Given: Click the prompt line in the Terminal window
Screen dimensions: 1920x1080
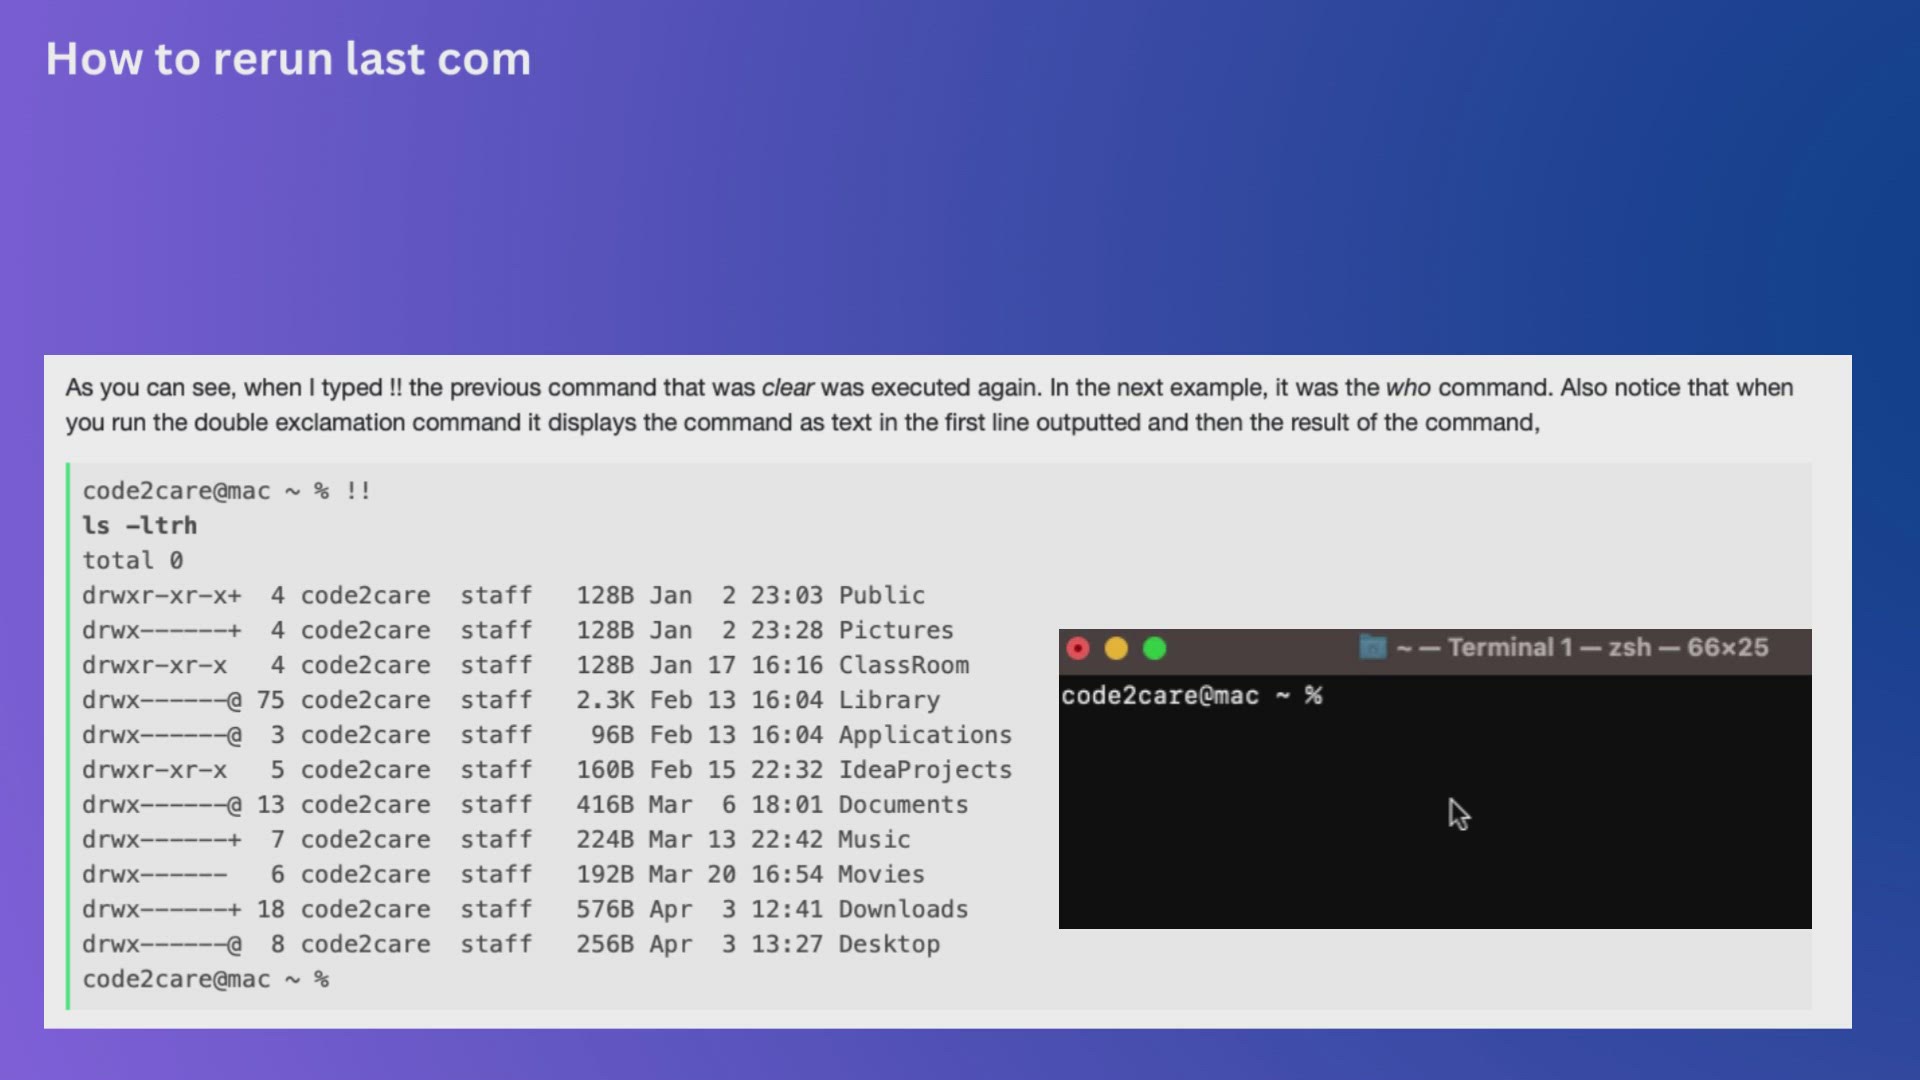Looking at the screenshot, I should coord(1191,696).
